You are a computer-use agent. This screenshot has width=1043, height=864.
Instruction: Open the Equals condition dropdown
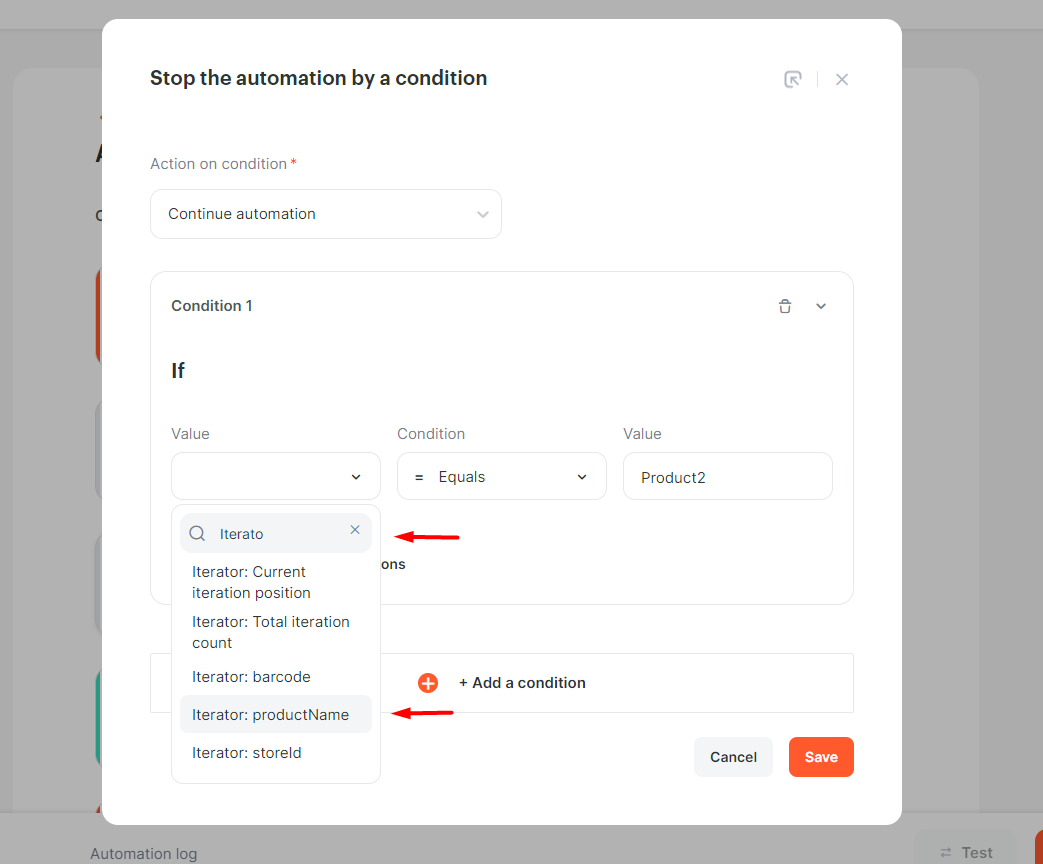[x=502, y=476]
